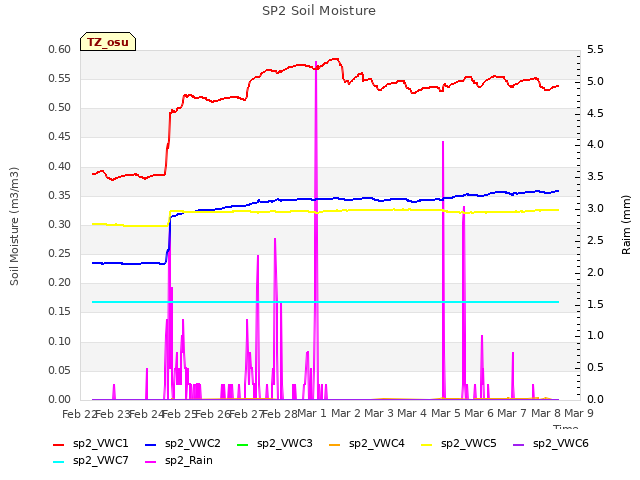The image size is (640, 480).
Task: Click the 3.0 right axis value
Action: click(595, 209)
